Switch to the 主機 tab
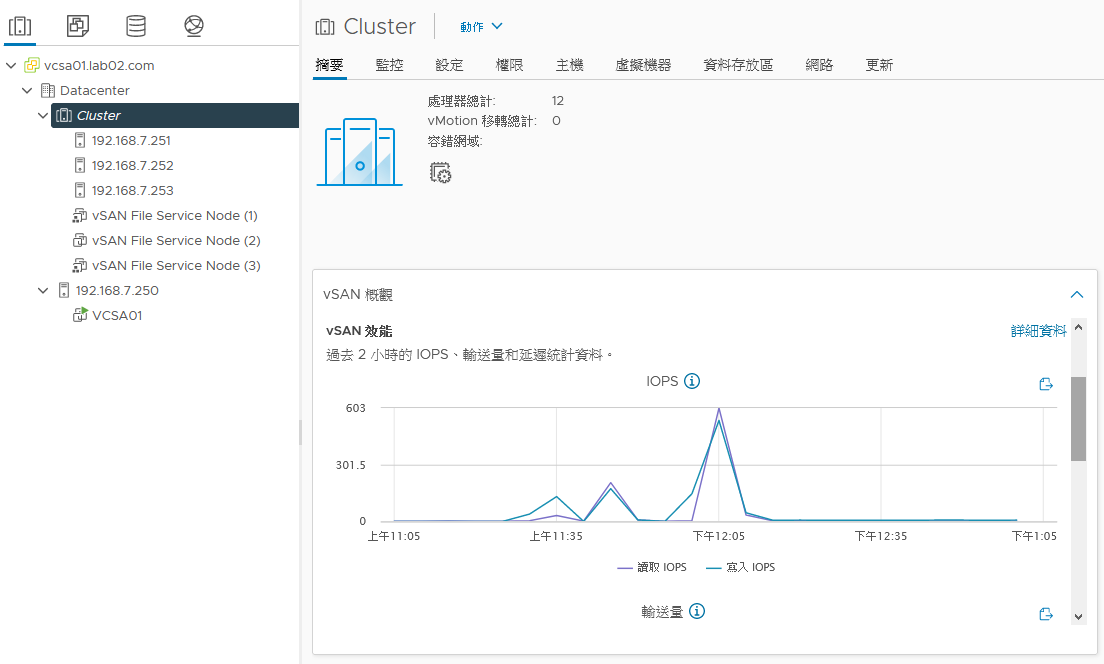The width and height of the screenshot is (1104, 664). point(570,65)
